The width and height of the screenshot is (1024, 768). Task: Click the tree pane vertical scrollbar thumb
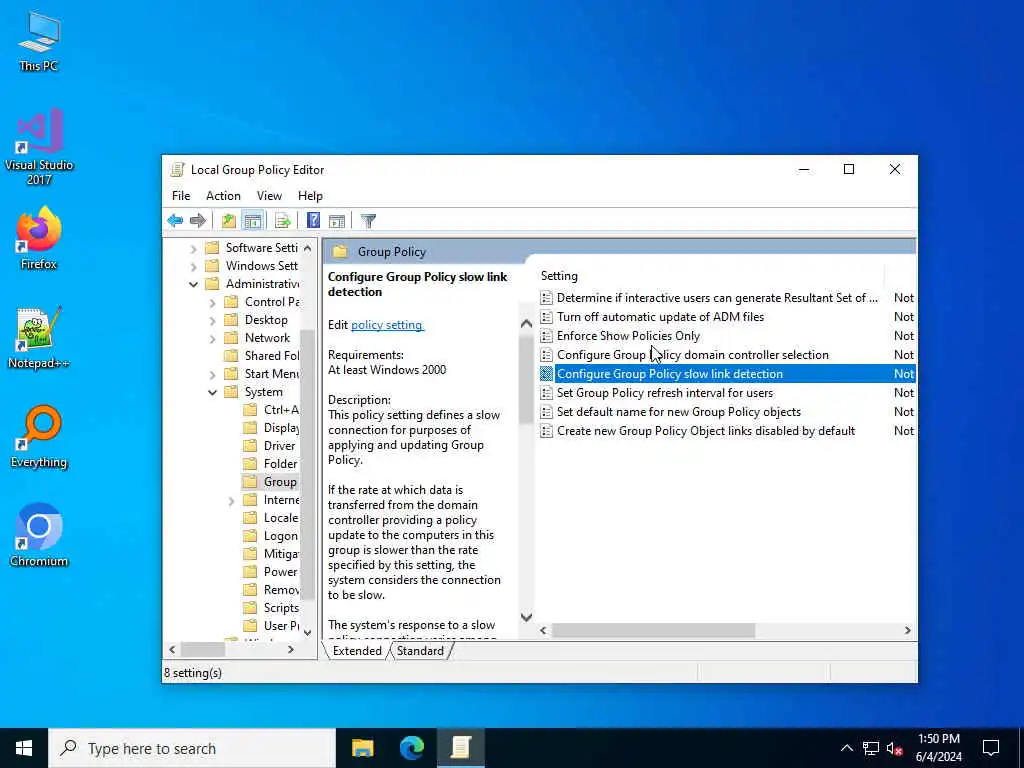click(307, 464)
